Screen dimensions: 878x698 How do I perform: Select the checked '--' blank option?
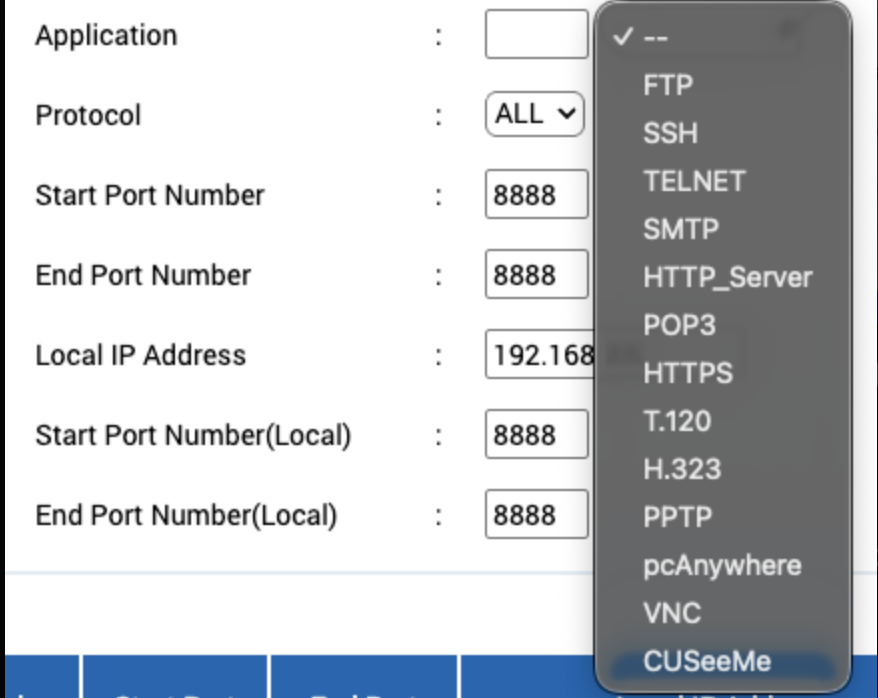(x=656, y=37)
